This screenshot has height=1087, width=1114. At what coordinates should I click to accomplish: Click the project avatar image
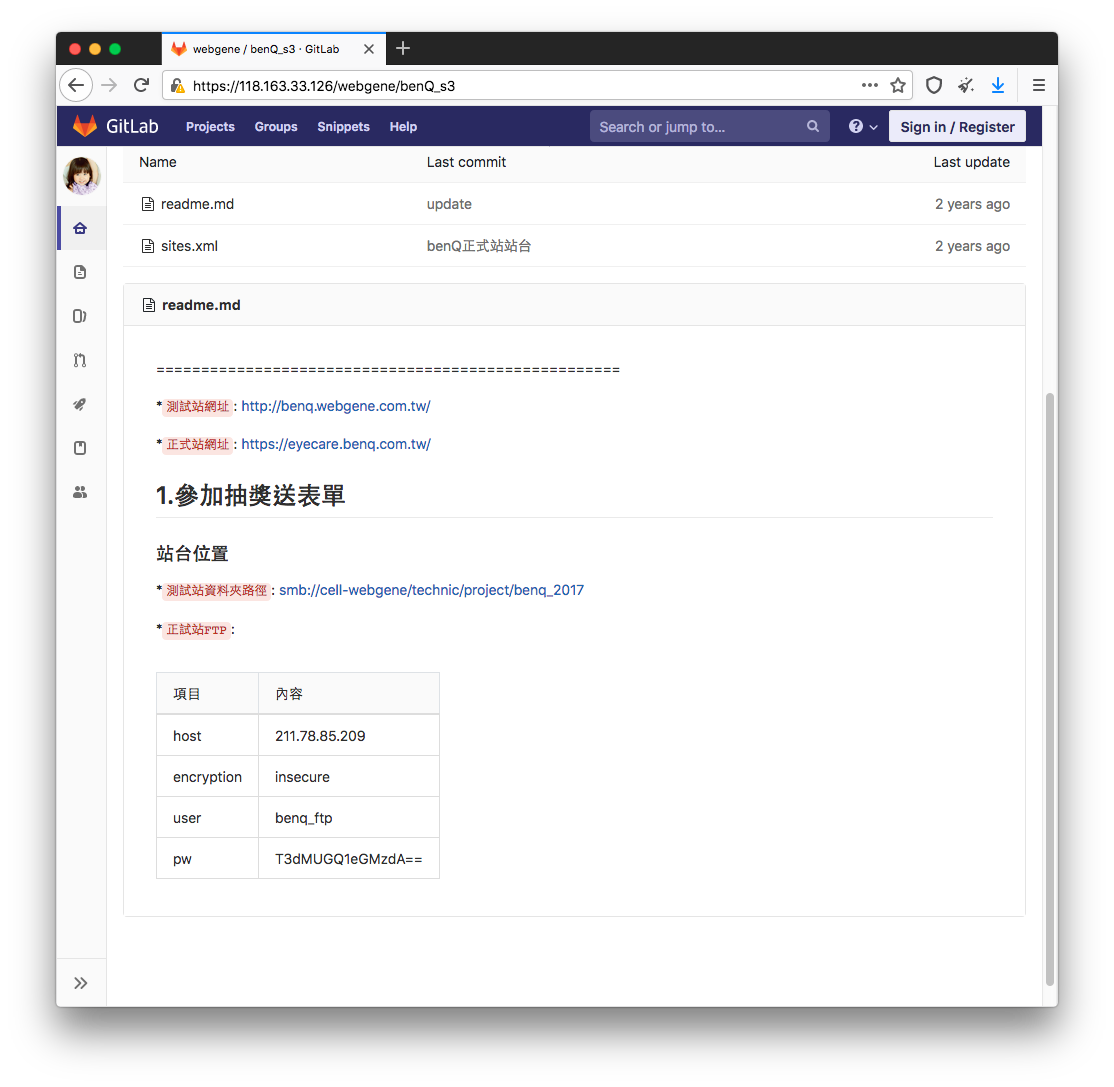[82, 175]
